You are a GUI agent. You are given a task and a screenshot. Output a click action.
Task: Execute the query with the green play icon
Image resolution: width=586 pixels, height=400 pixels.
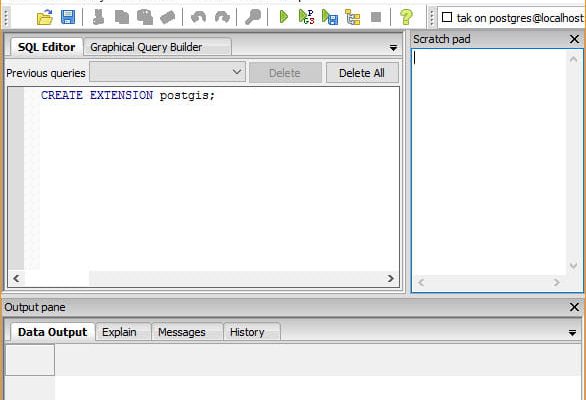pos(284,17)
